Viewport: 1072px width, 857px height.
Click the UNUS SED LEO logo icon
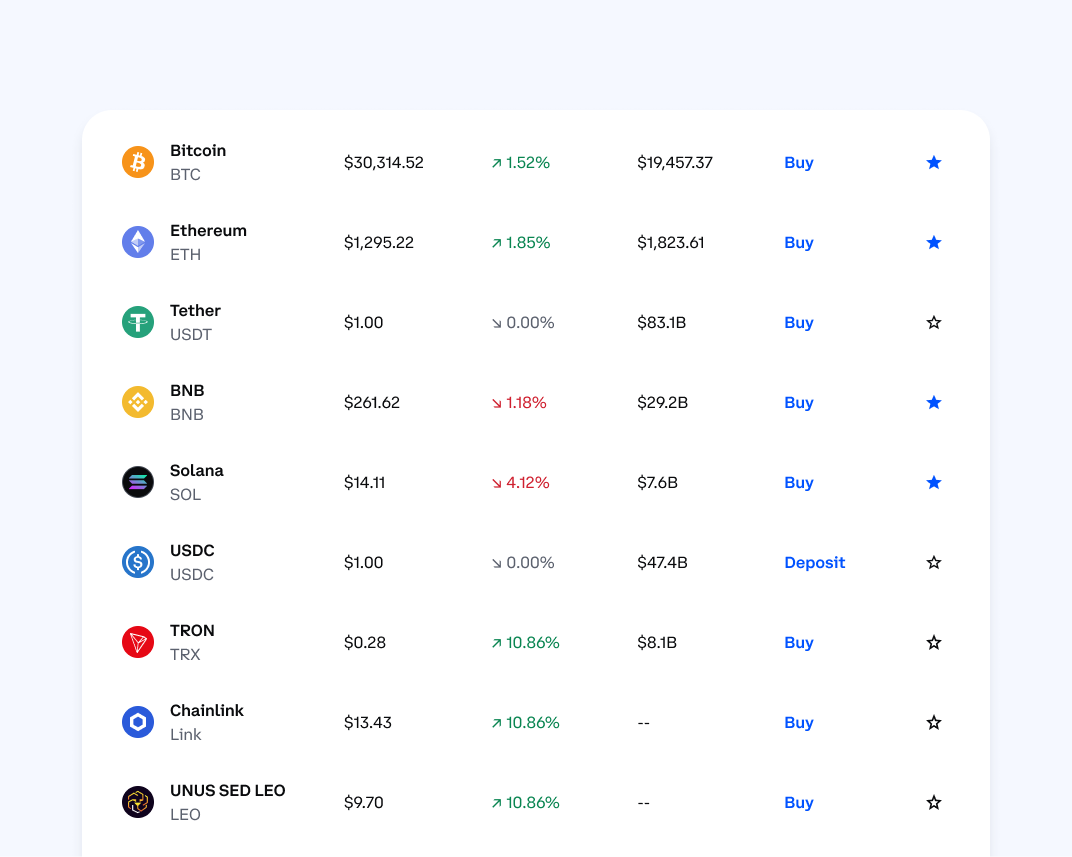click(x=138, y=802)
